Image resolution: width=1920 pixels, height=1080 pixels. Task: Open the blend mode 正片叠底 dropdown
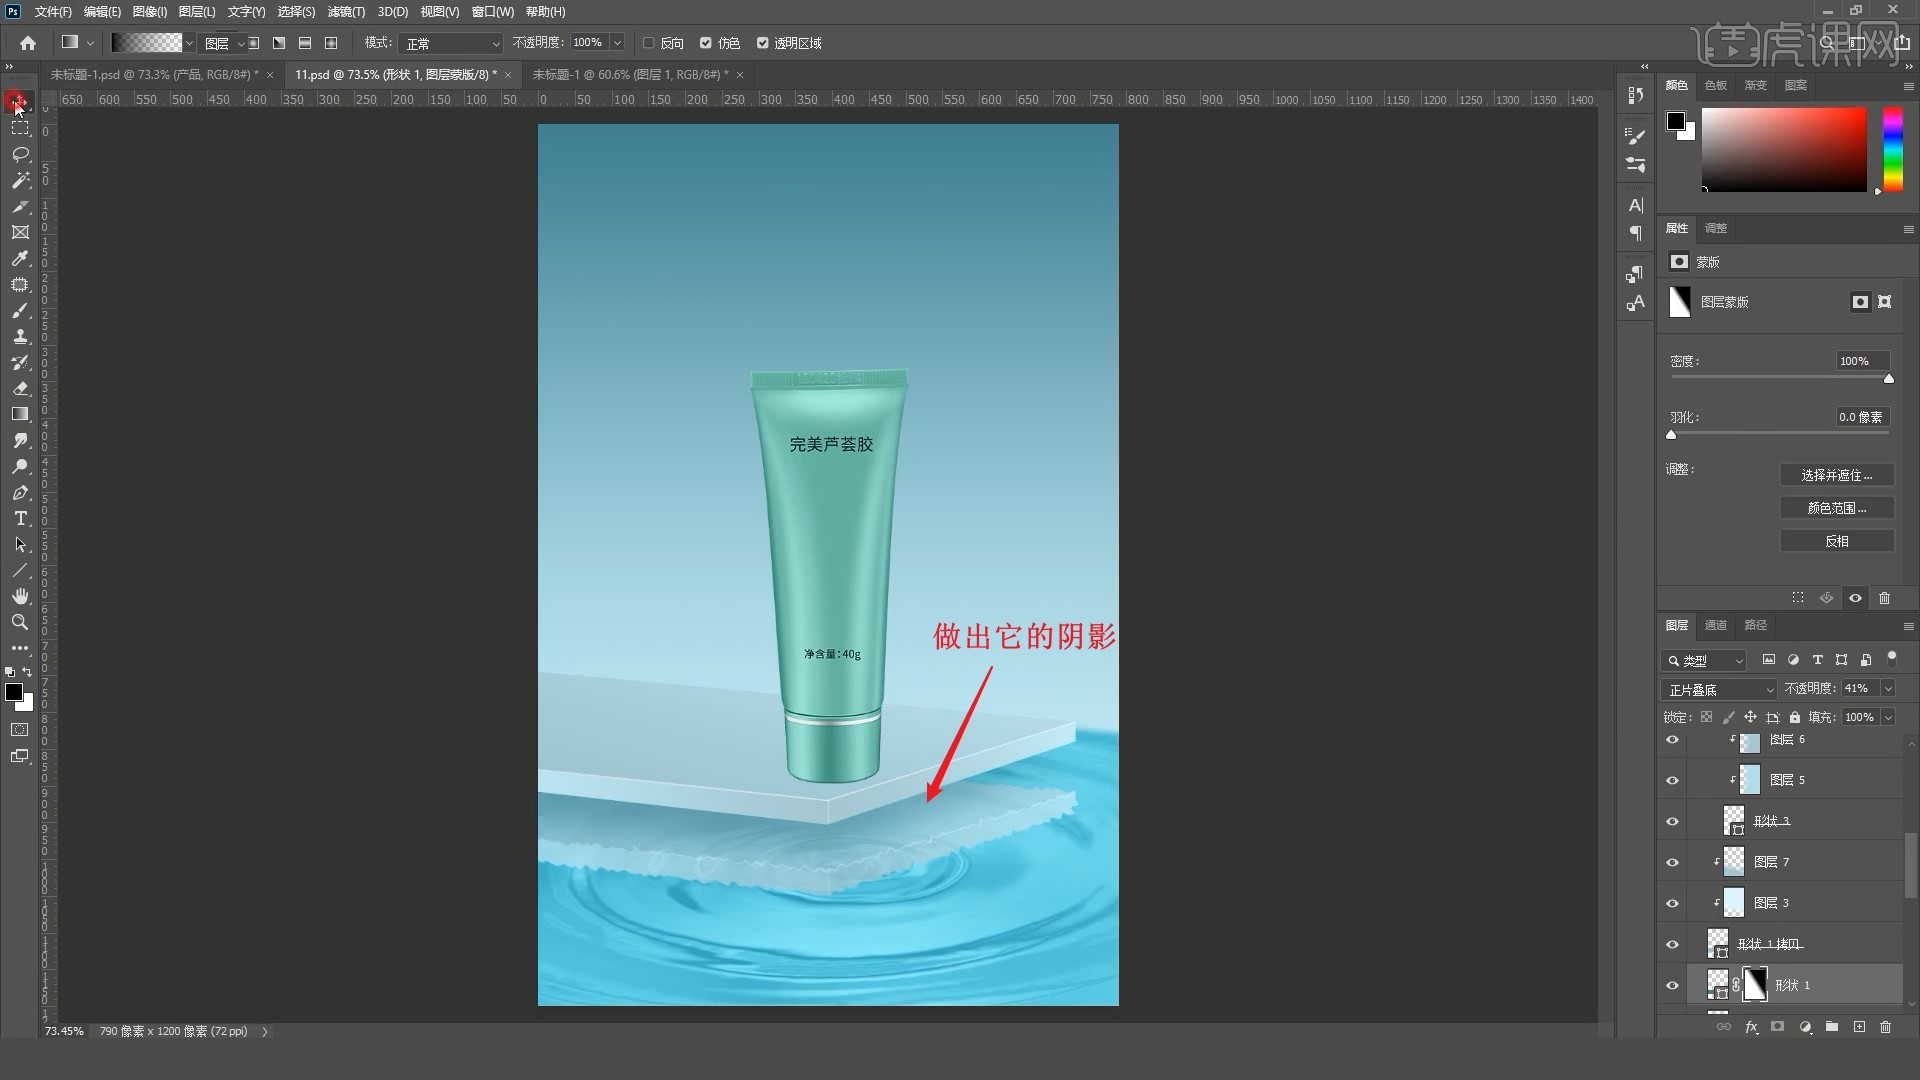click(x=1720, y=690)
